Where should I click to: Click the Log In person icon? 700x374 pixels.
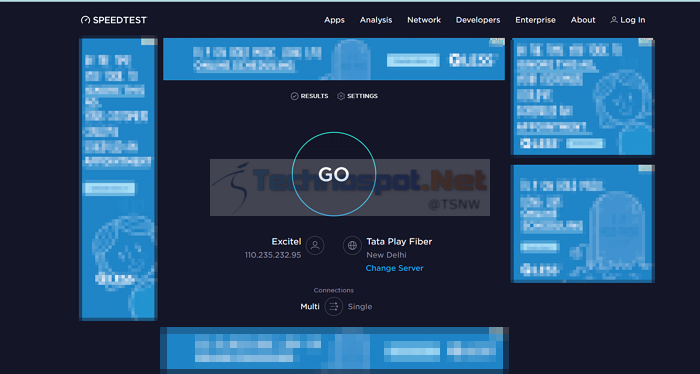(614, 20)
